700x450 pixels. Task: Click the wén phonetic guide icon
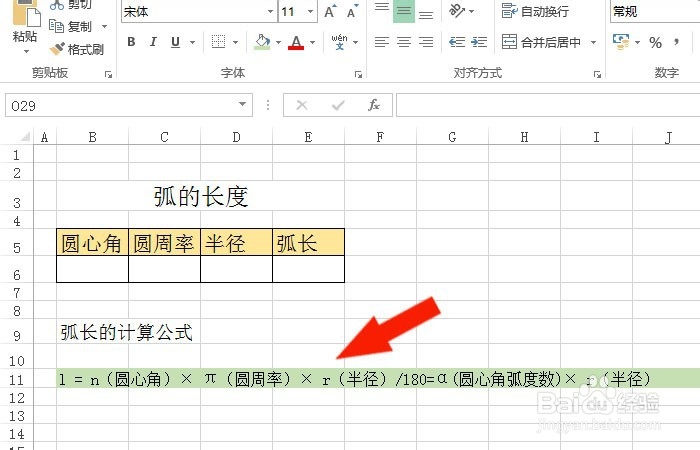339,42
